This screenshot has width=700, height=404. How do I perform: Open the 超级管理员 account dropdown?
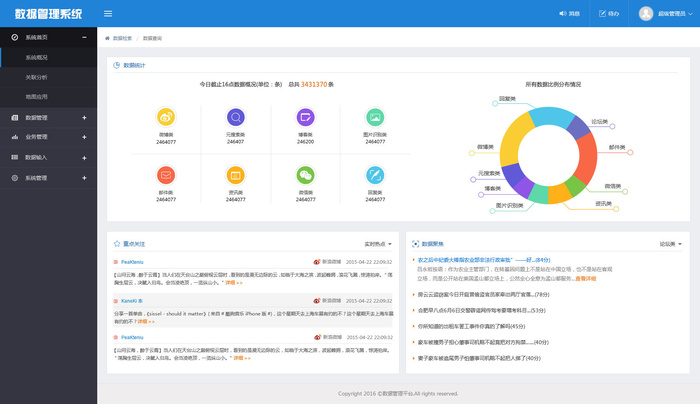675,14
